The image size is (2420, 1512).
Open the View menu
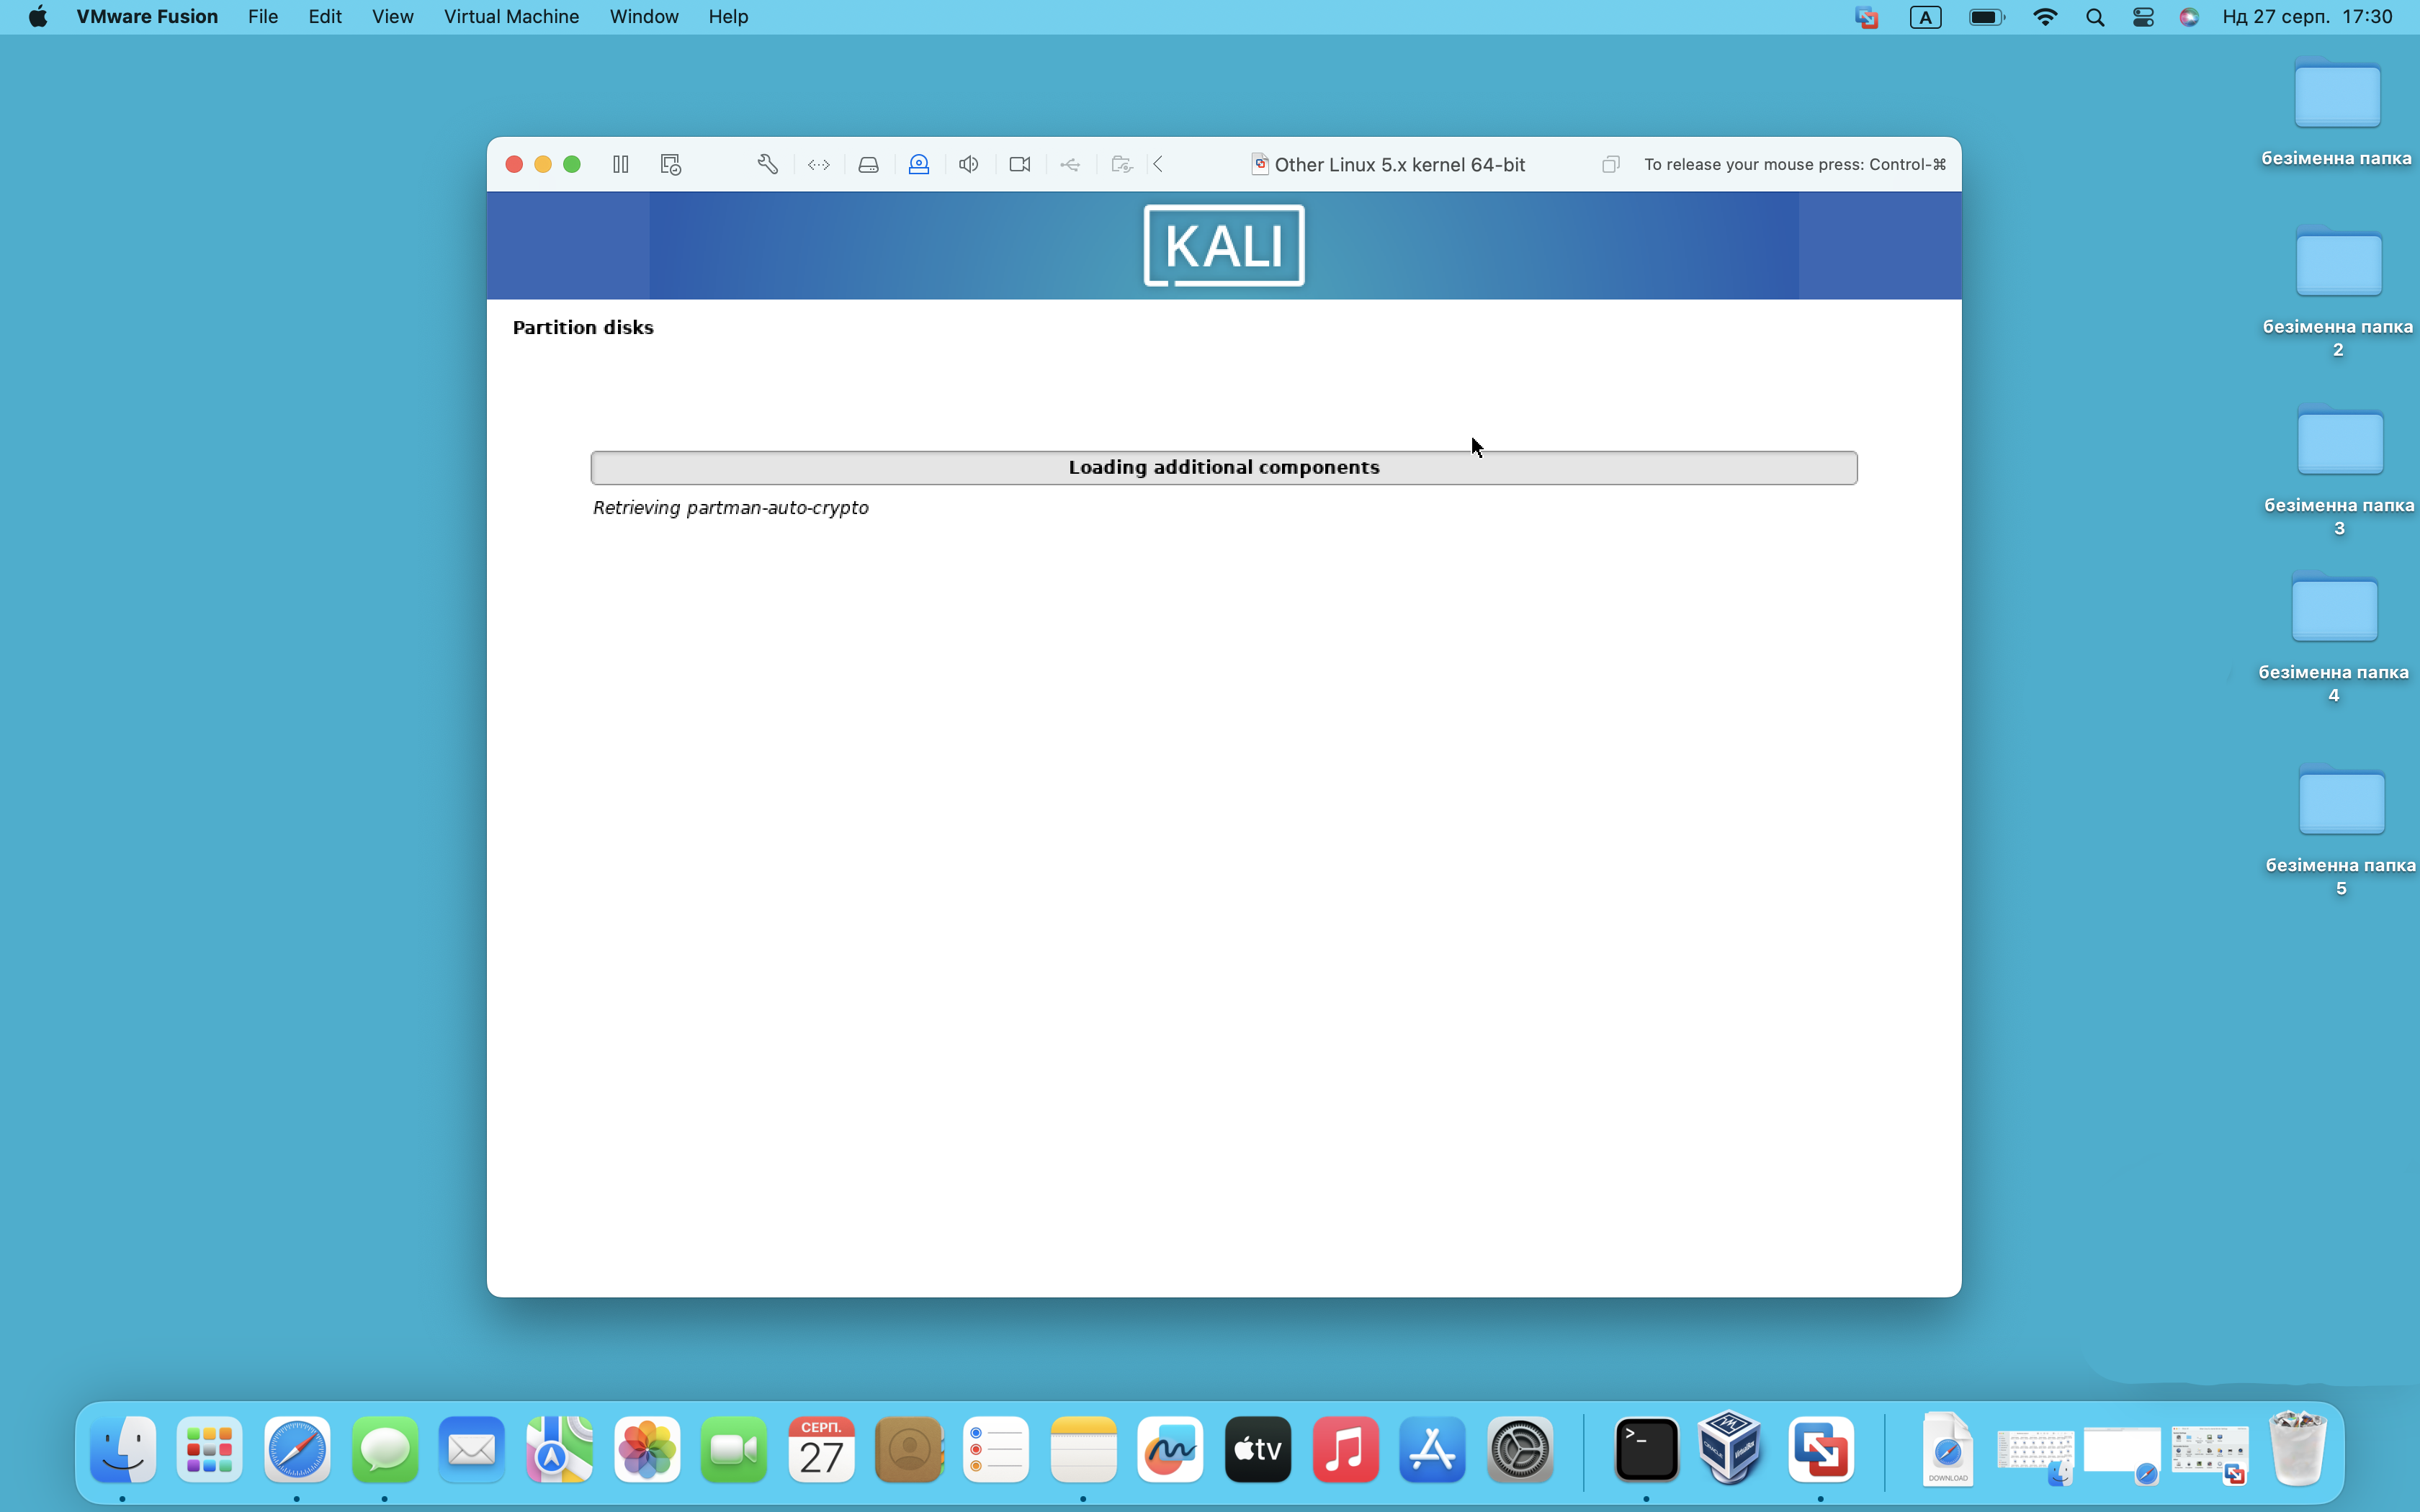392,17
